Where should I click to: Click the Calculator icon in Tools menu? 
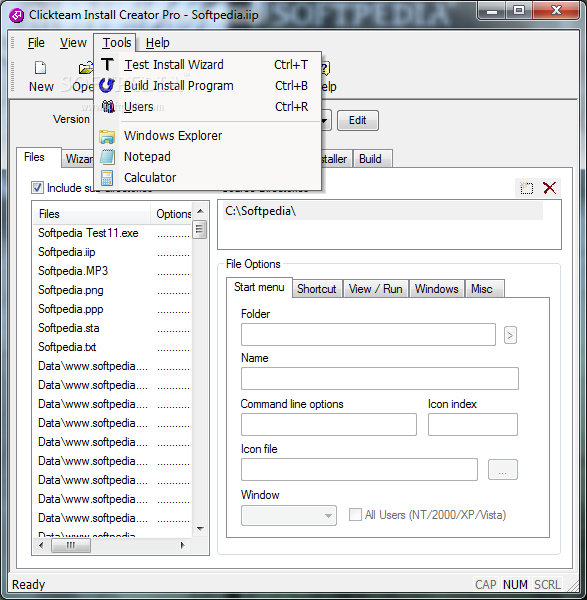coord(107,178)
